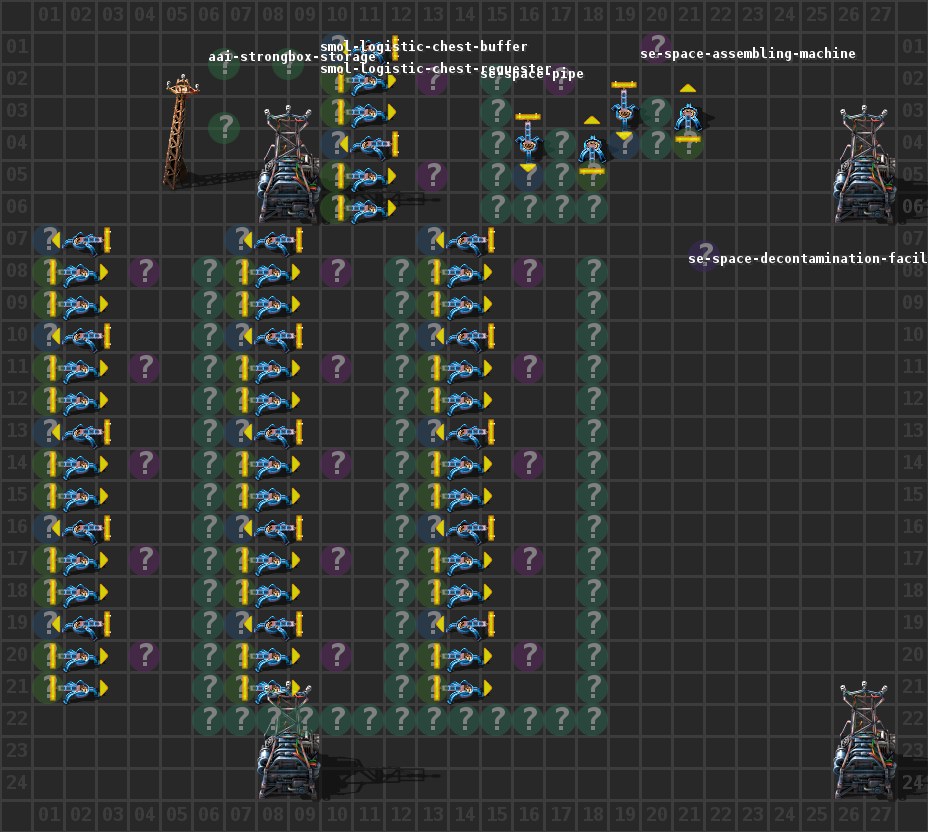Click the steel pylon below row 22 near column 09
Viewport: 928px width, 832px height.
(288, 740)
